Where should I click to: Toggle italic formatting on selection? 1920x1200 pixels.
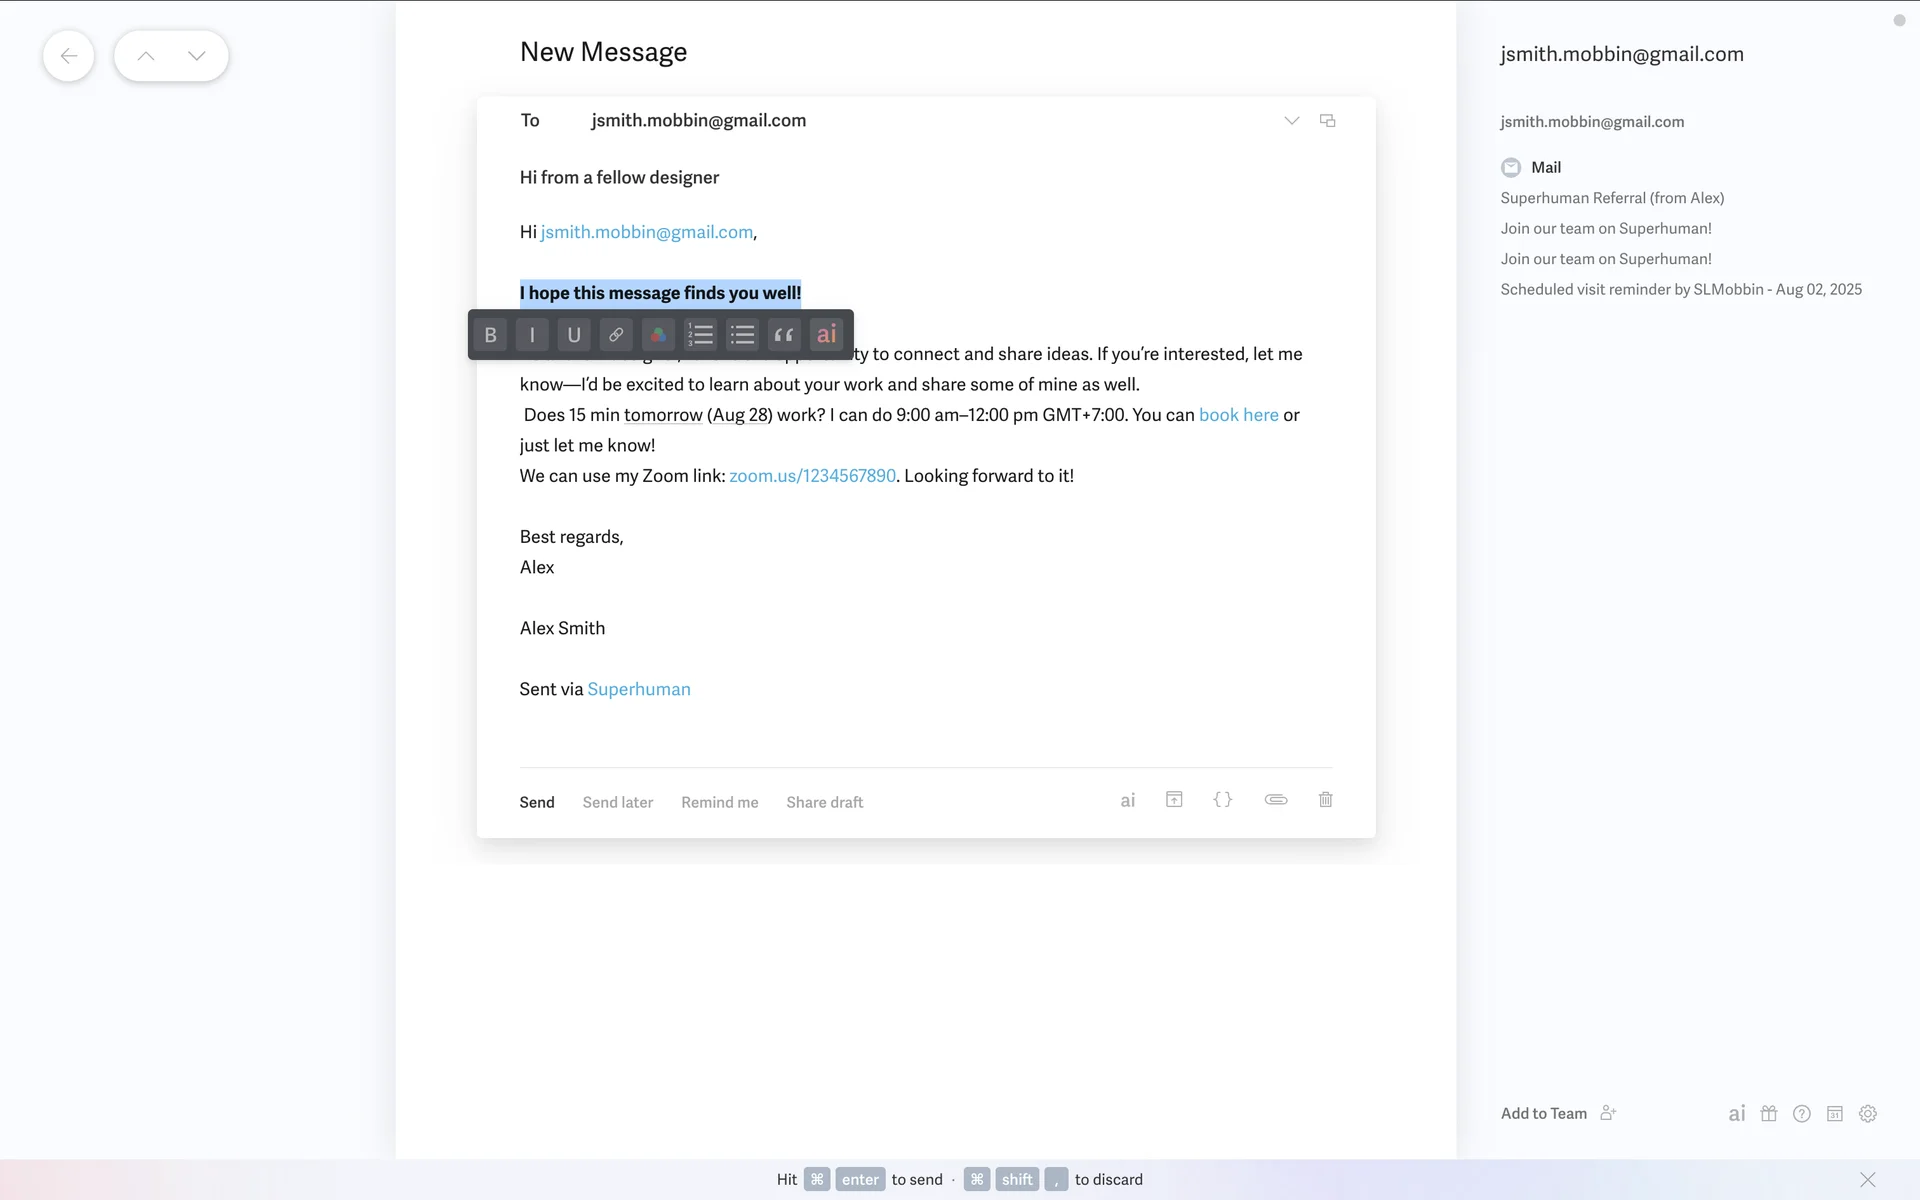[x=532, y=335]
